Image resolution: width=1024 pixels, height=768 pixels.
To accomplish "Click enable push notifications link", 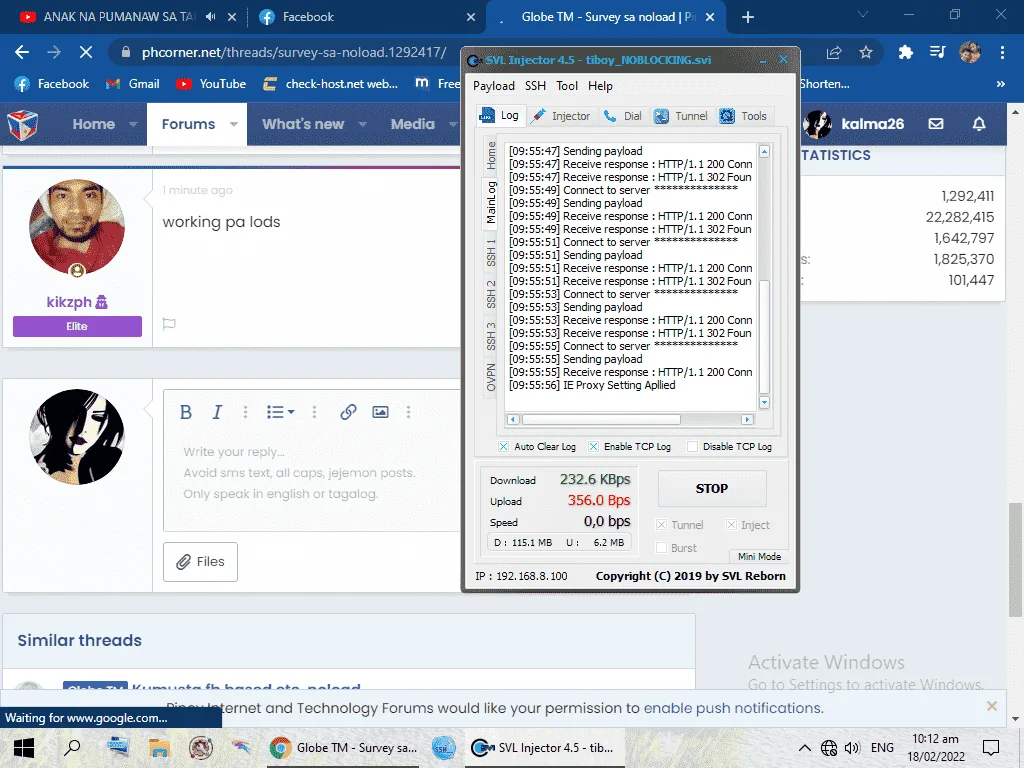I will [x=733, y=708].
